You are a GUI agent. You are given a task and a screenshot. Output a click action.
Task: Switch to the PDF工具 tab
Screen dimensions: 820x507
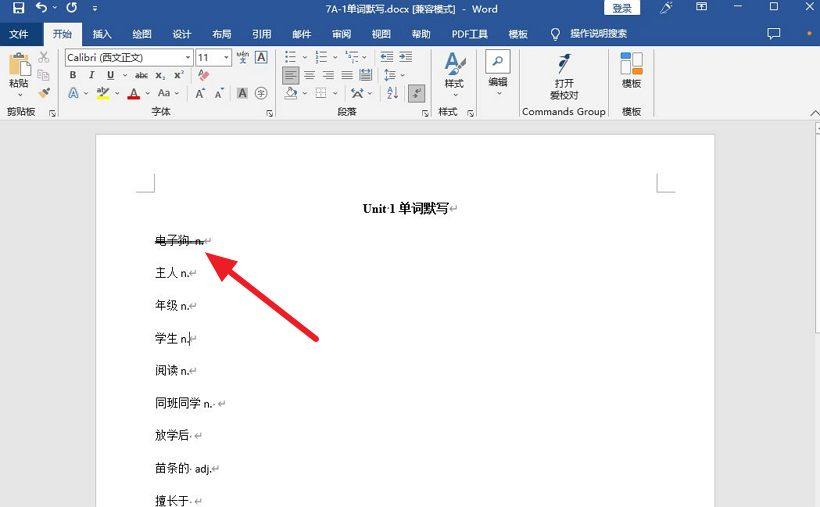pos(470,34)
